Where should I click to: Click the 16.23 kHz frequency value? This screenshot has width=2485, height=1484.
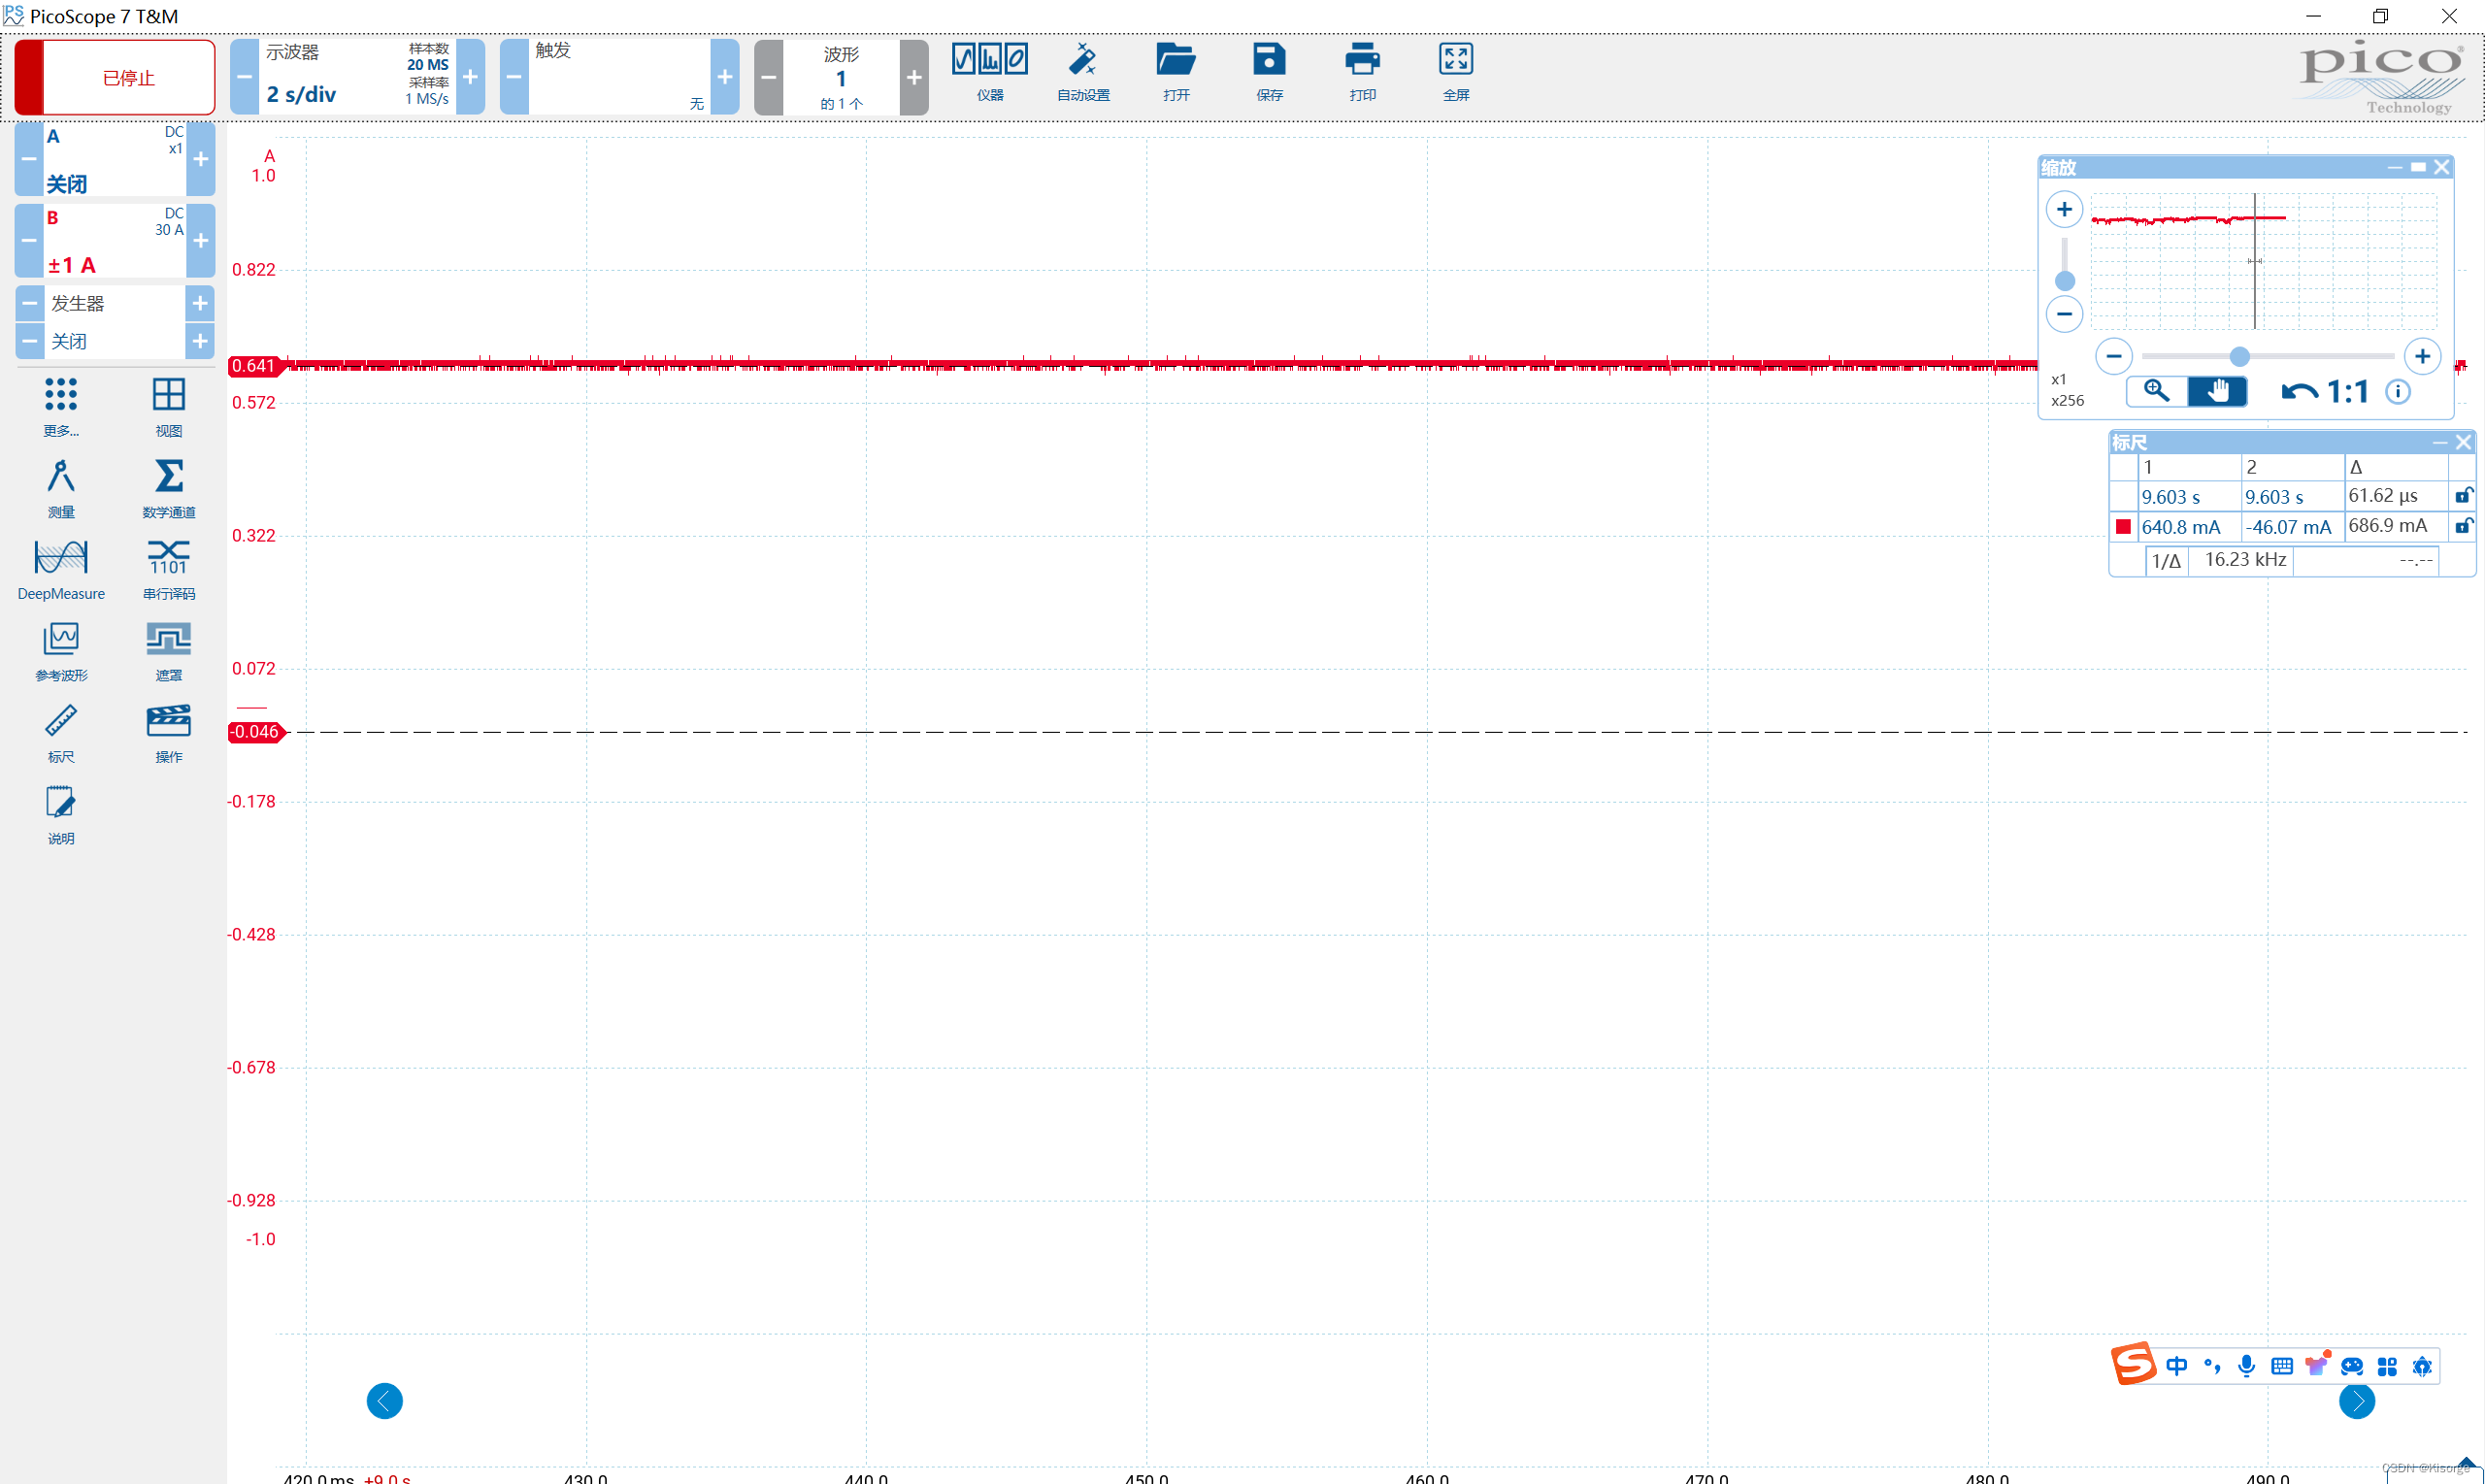tap(2245, 560)
